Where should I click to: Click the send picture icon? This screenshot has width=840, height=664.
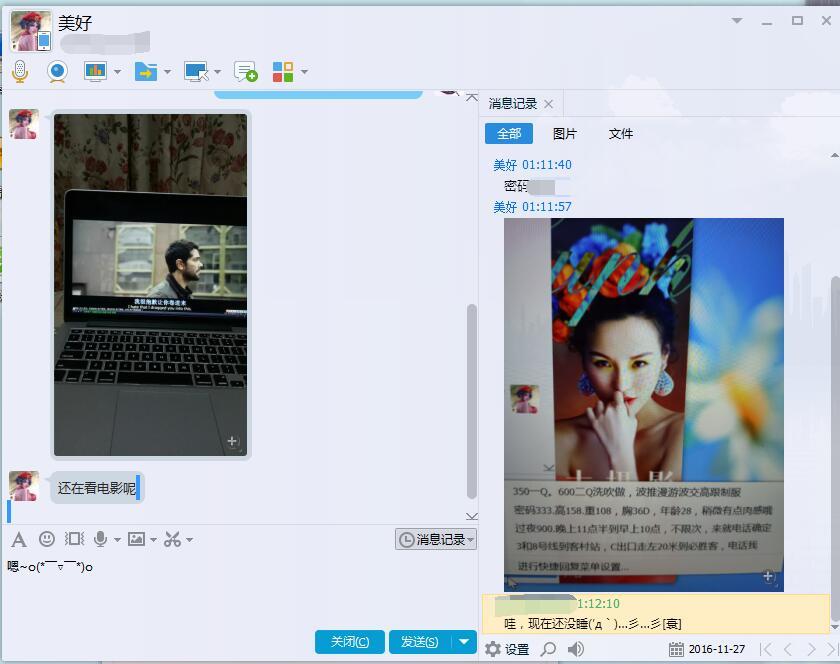pyautogui.click(x=136, y=539)
